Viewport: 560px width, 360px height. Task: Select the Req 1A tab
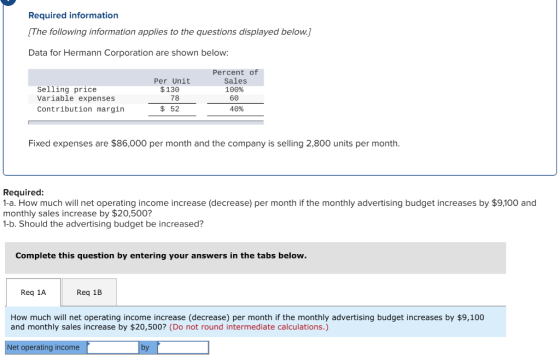point(33,292)
